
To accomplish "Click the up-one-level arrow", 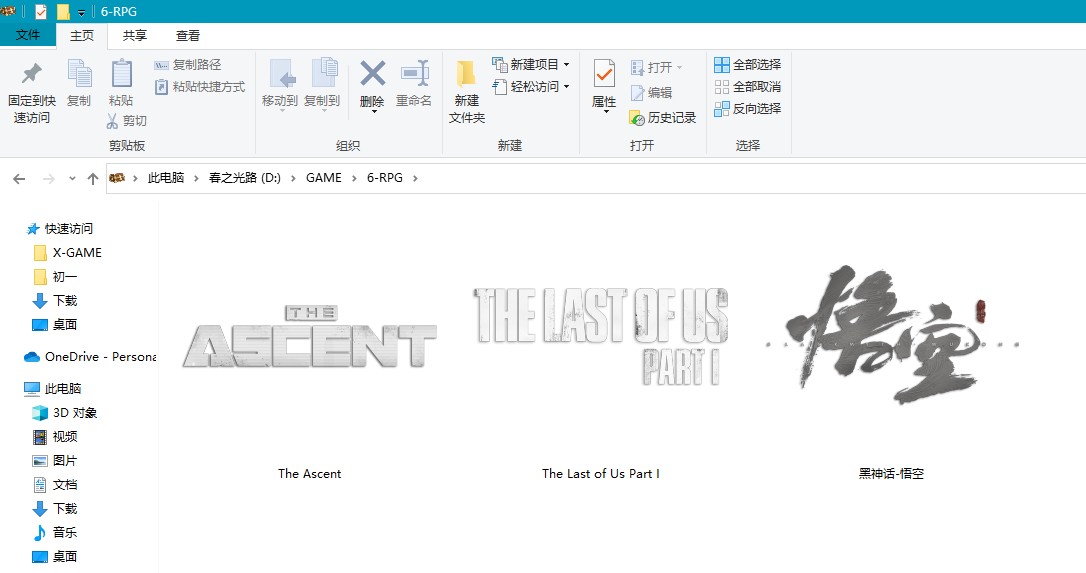I will pyautogui.click(x=93, y=179).
